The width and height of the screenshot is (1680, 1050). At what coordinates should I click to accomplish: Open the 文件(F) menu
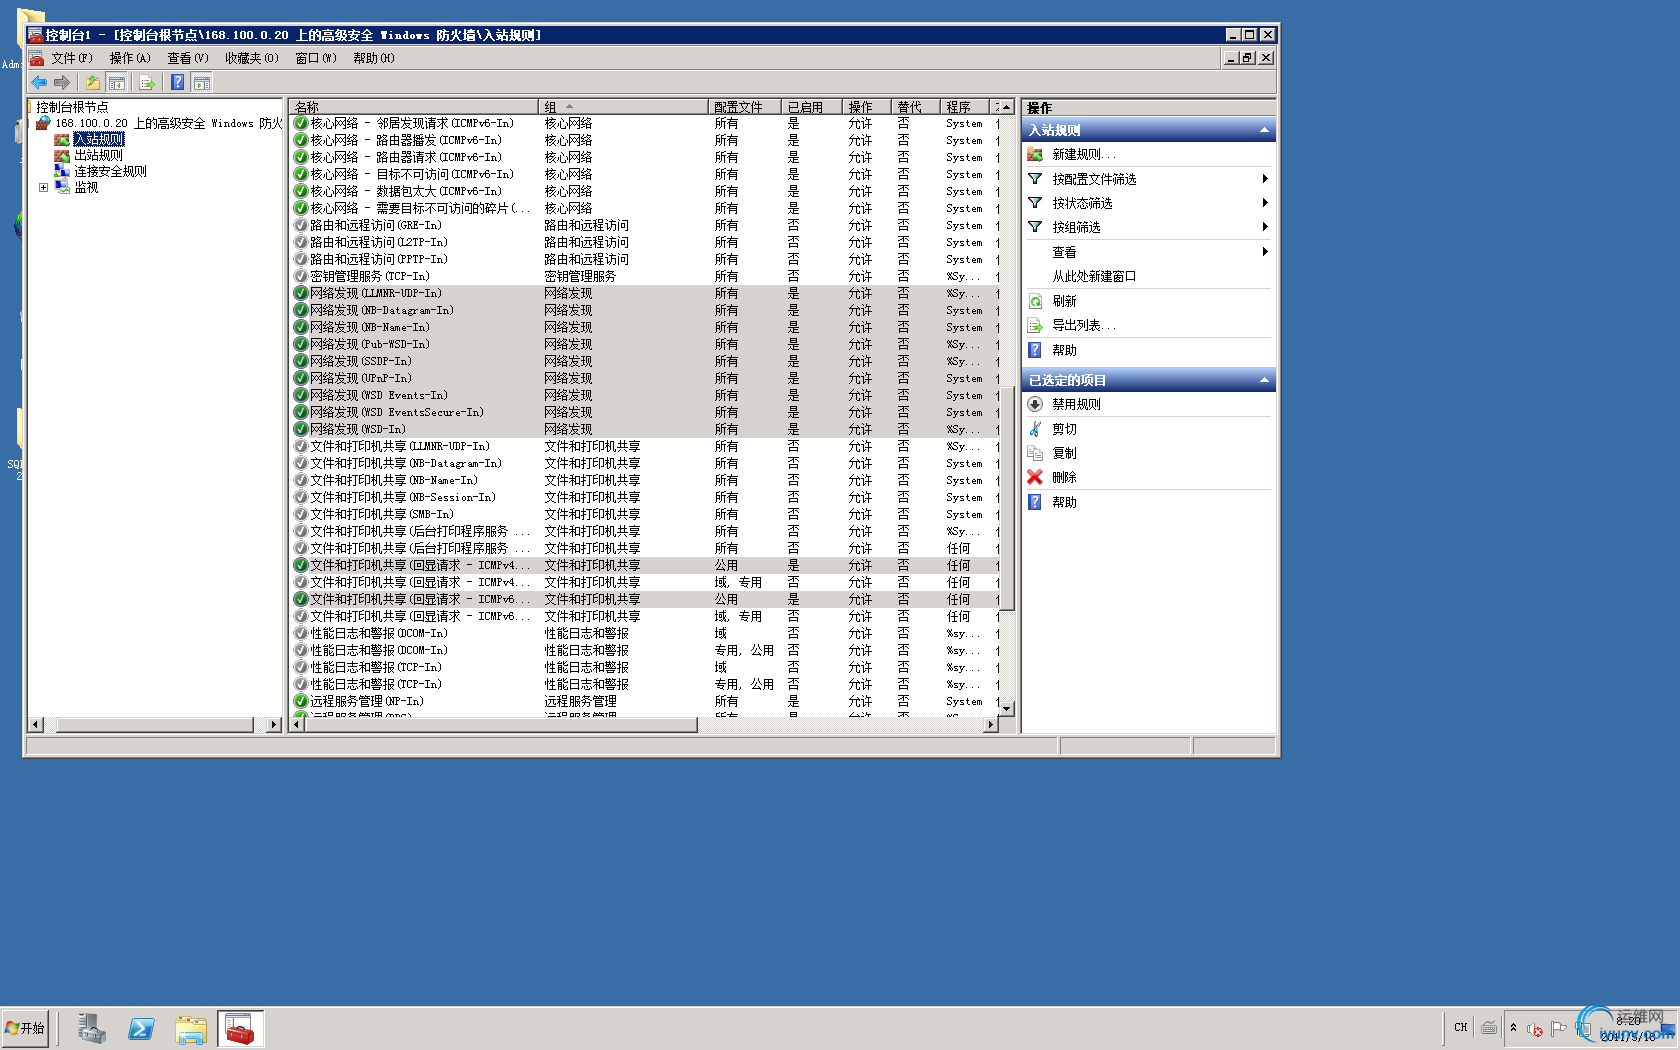[x=71, y=58]
